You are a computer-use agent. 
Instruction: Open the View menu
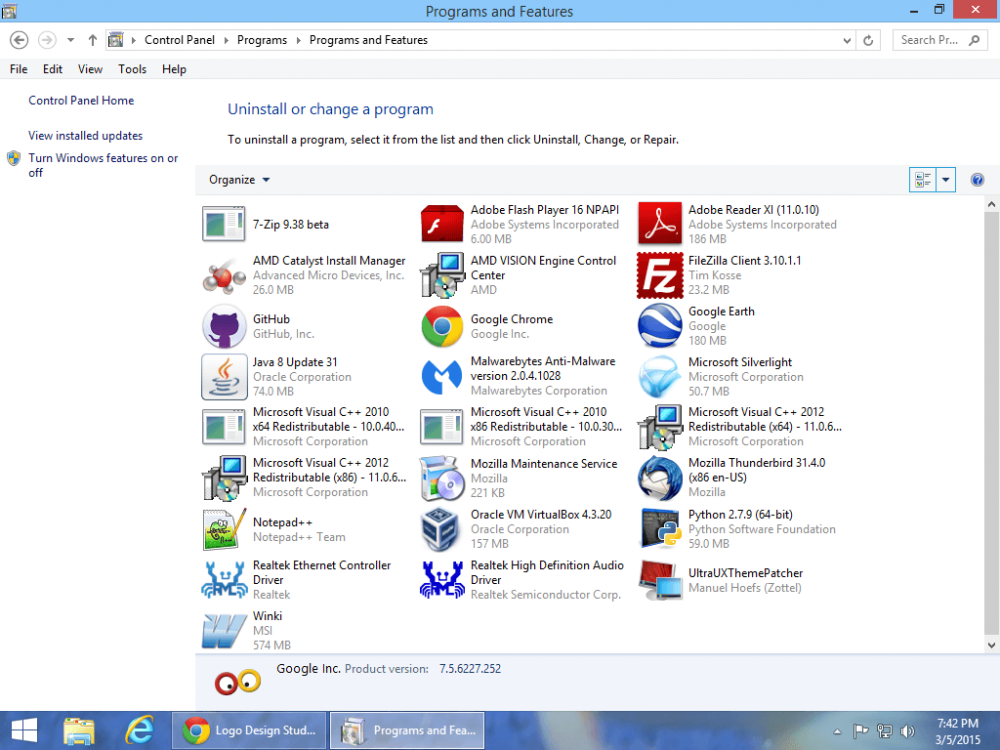tap(90, 69)
